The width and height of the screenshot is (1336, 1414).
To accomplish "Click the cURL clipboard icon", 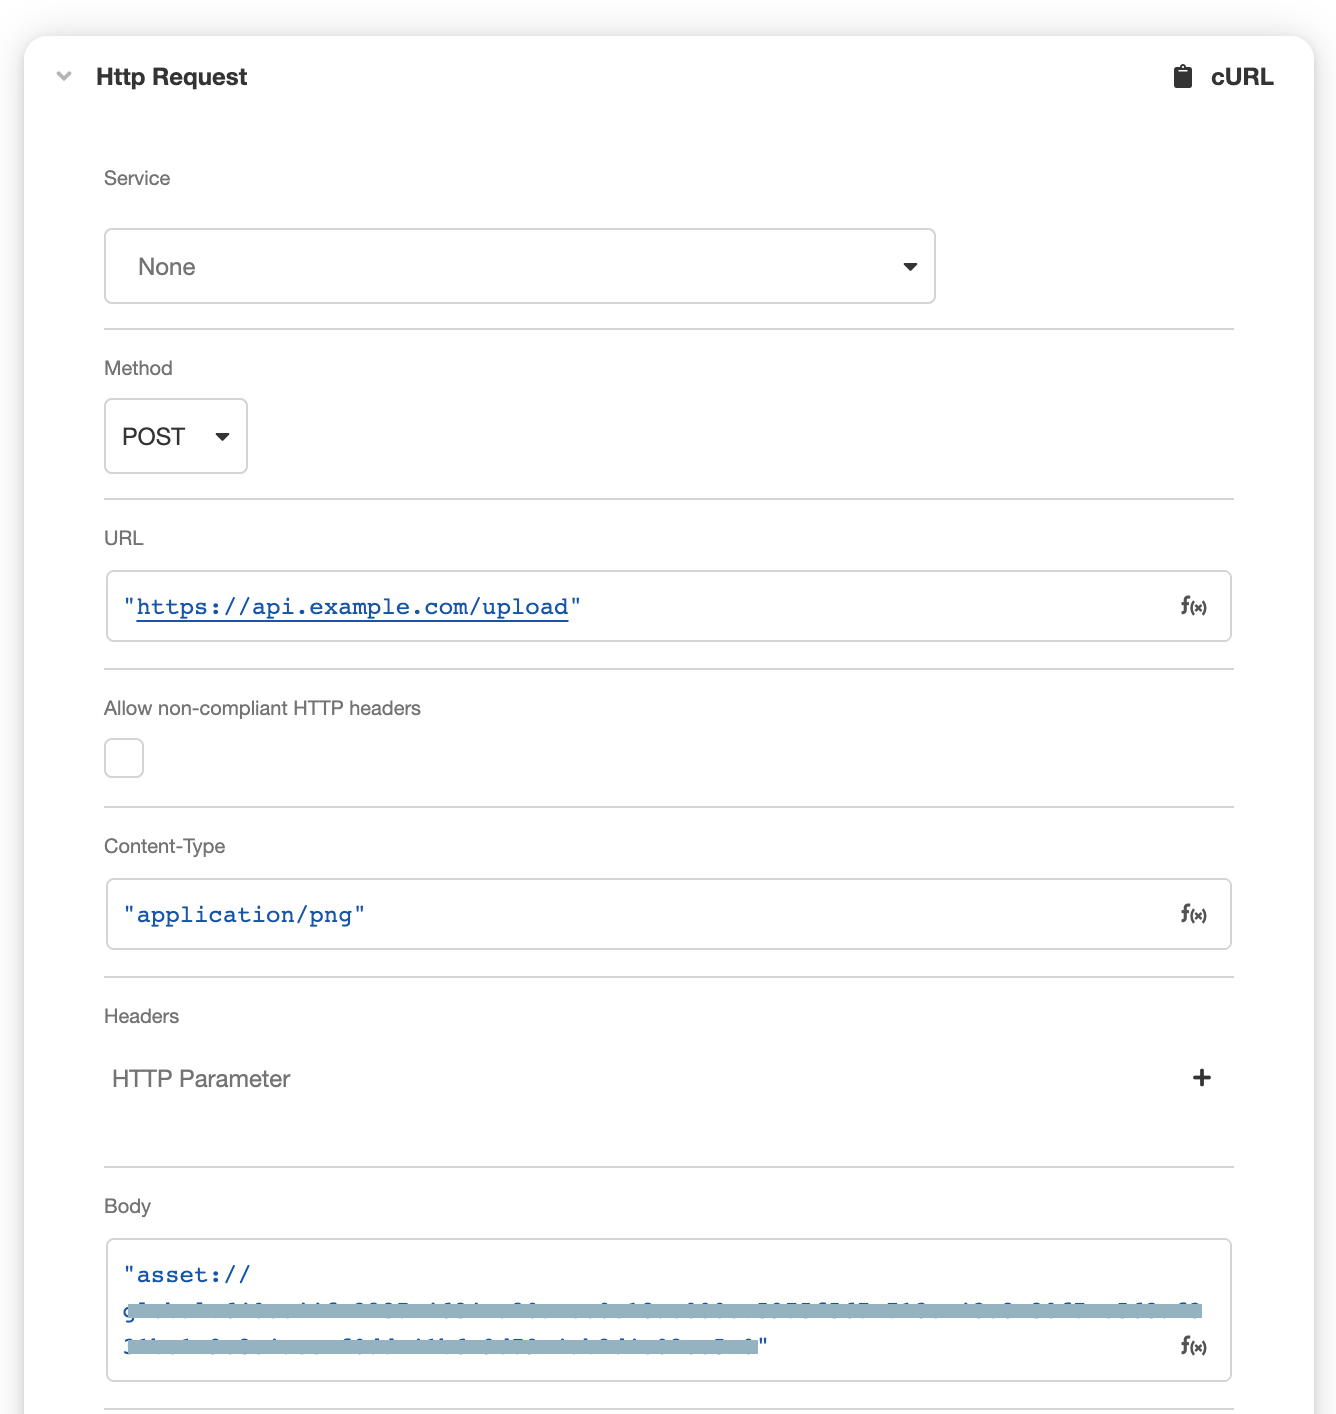I will 1182,77.
